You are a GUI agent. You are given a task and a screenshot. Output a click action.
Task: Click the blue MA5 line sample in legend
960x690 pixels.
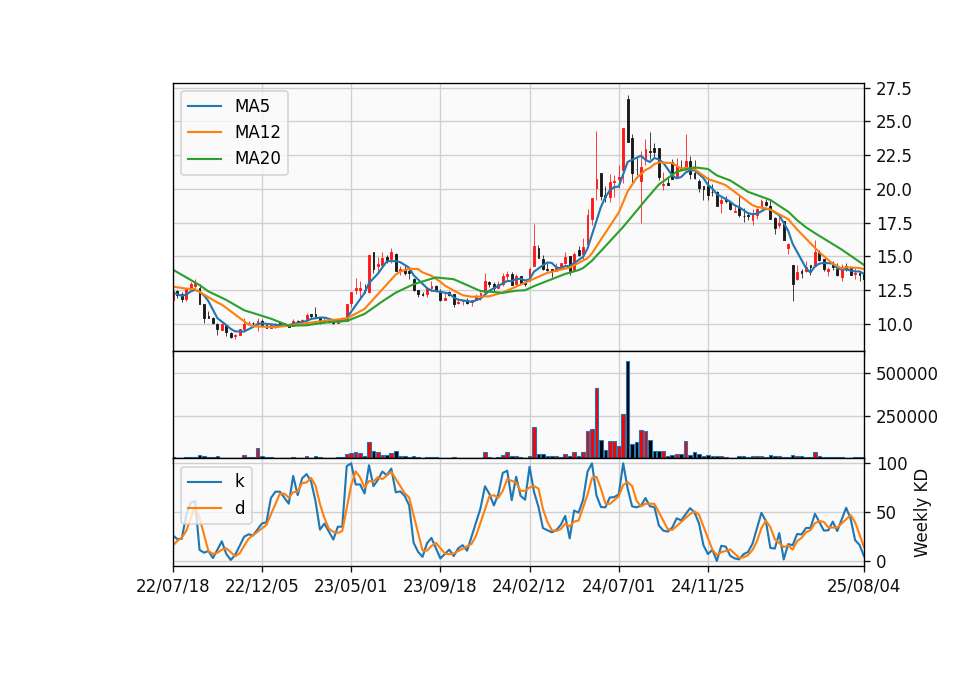point(204,106)
